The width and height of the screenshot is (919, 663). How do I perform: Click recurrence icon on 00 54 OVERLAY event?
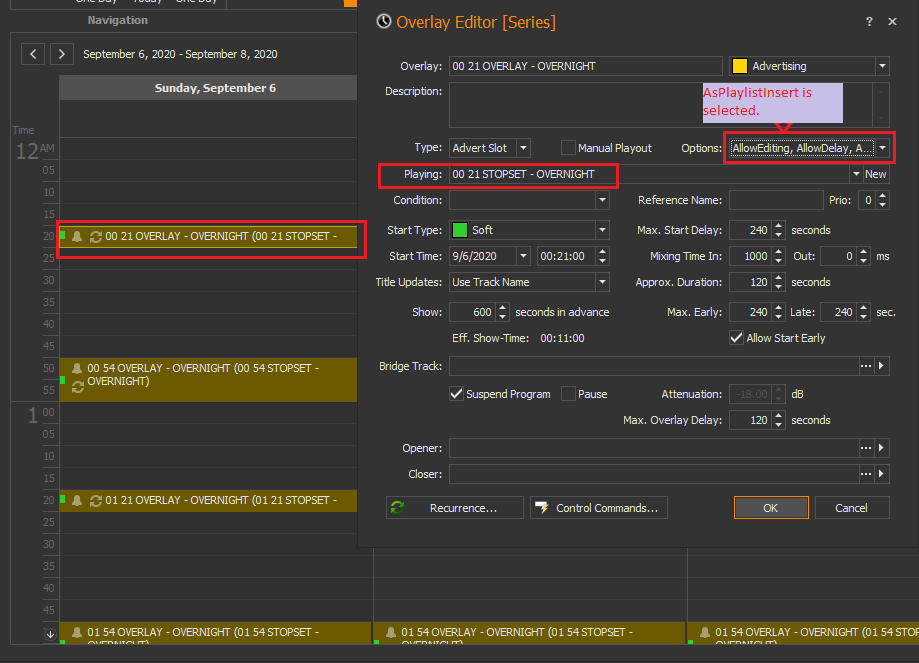click(78, 387)
